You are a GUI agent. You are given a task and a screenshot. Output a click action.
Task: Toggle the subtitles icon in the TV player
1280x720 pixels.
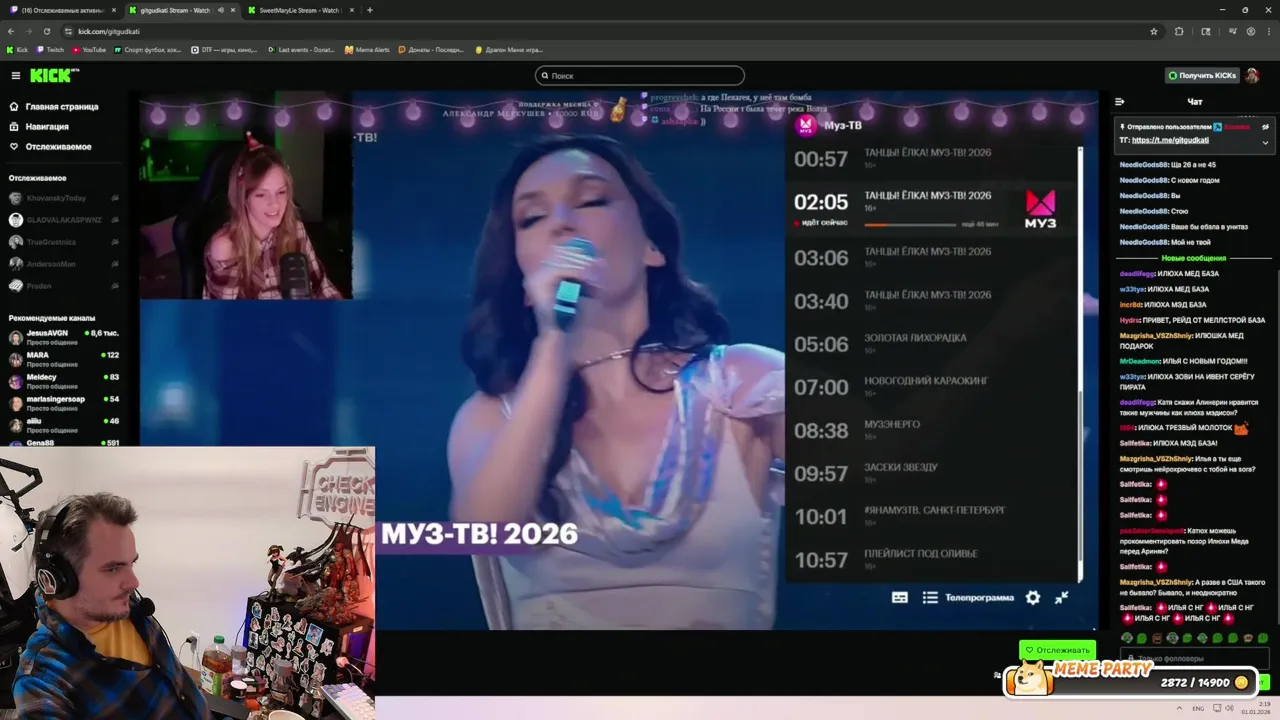(899, 597)
